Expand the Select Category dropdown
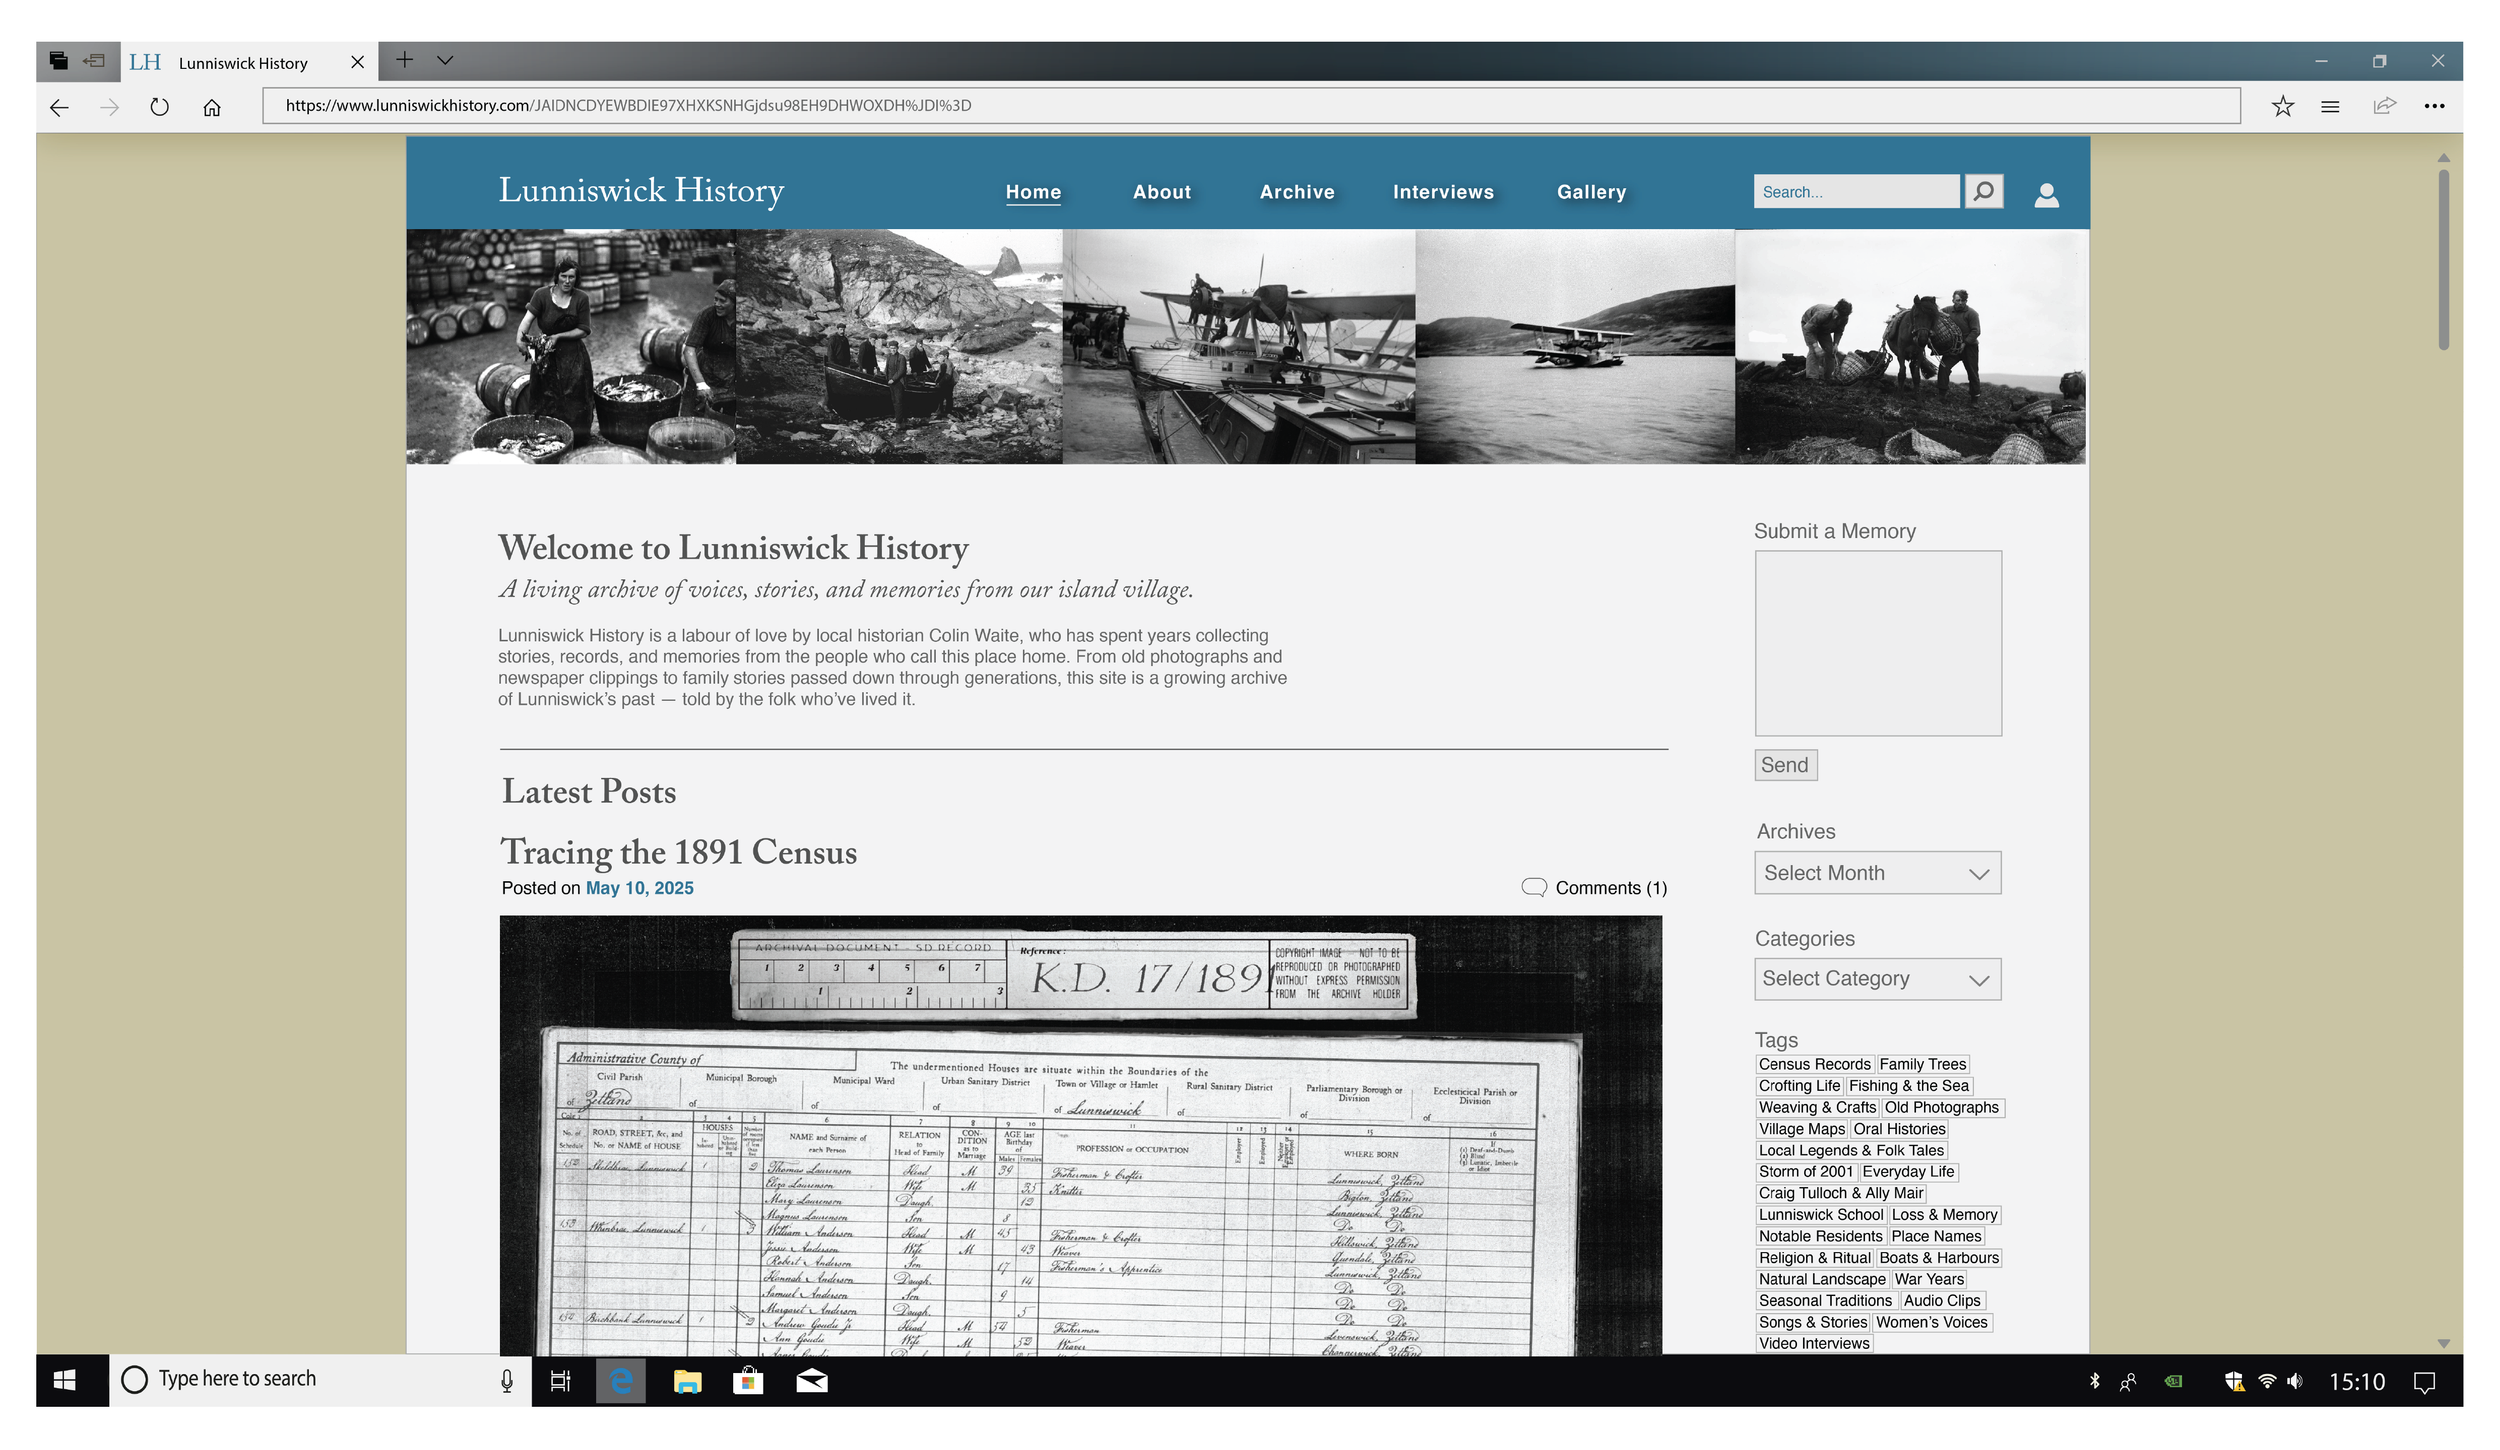 click(1877, 979)
